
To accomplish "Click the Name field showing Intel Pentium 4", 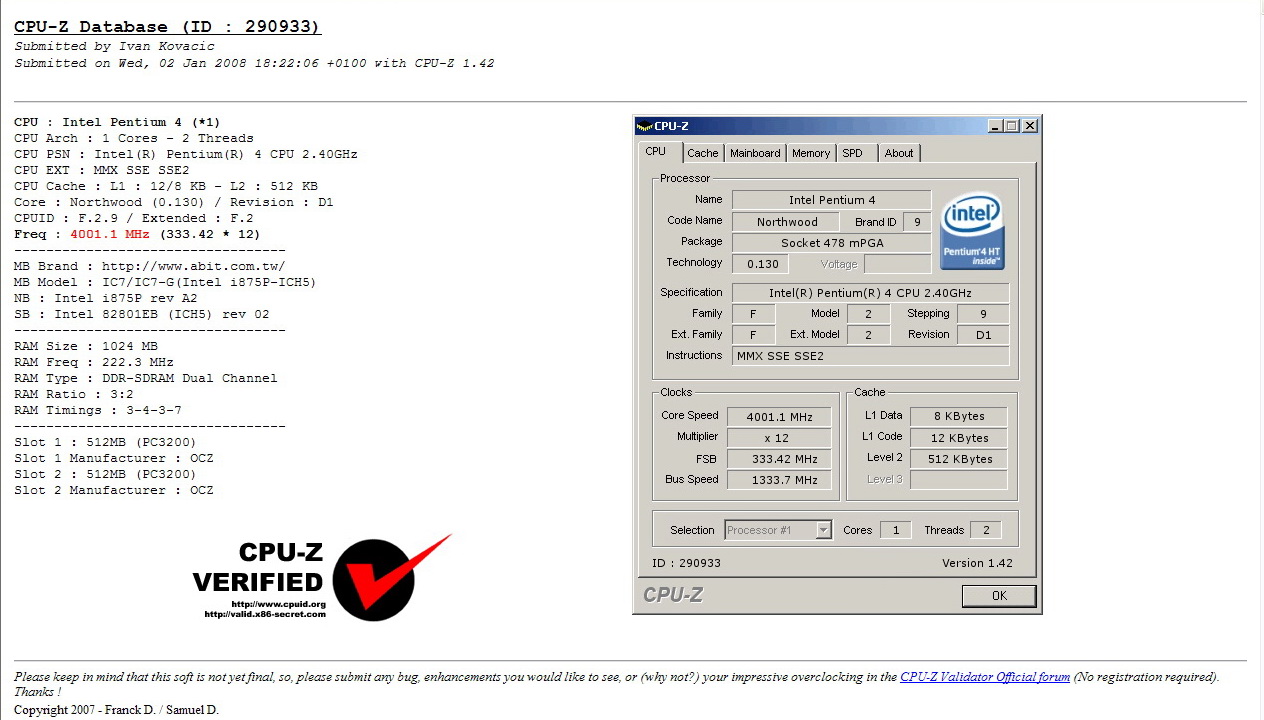I will tap(831, 200).
